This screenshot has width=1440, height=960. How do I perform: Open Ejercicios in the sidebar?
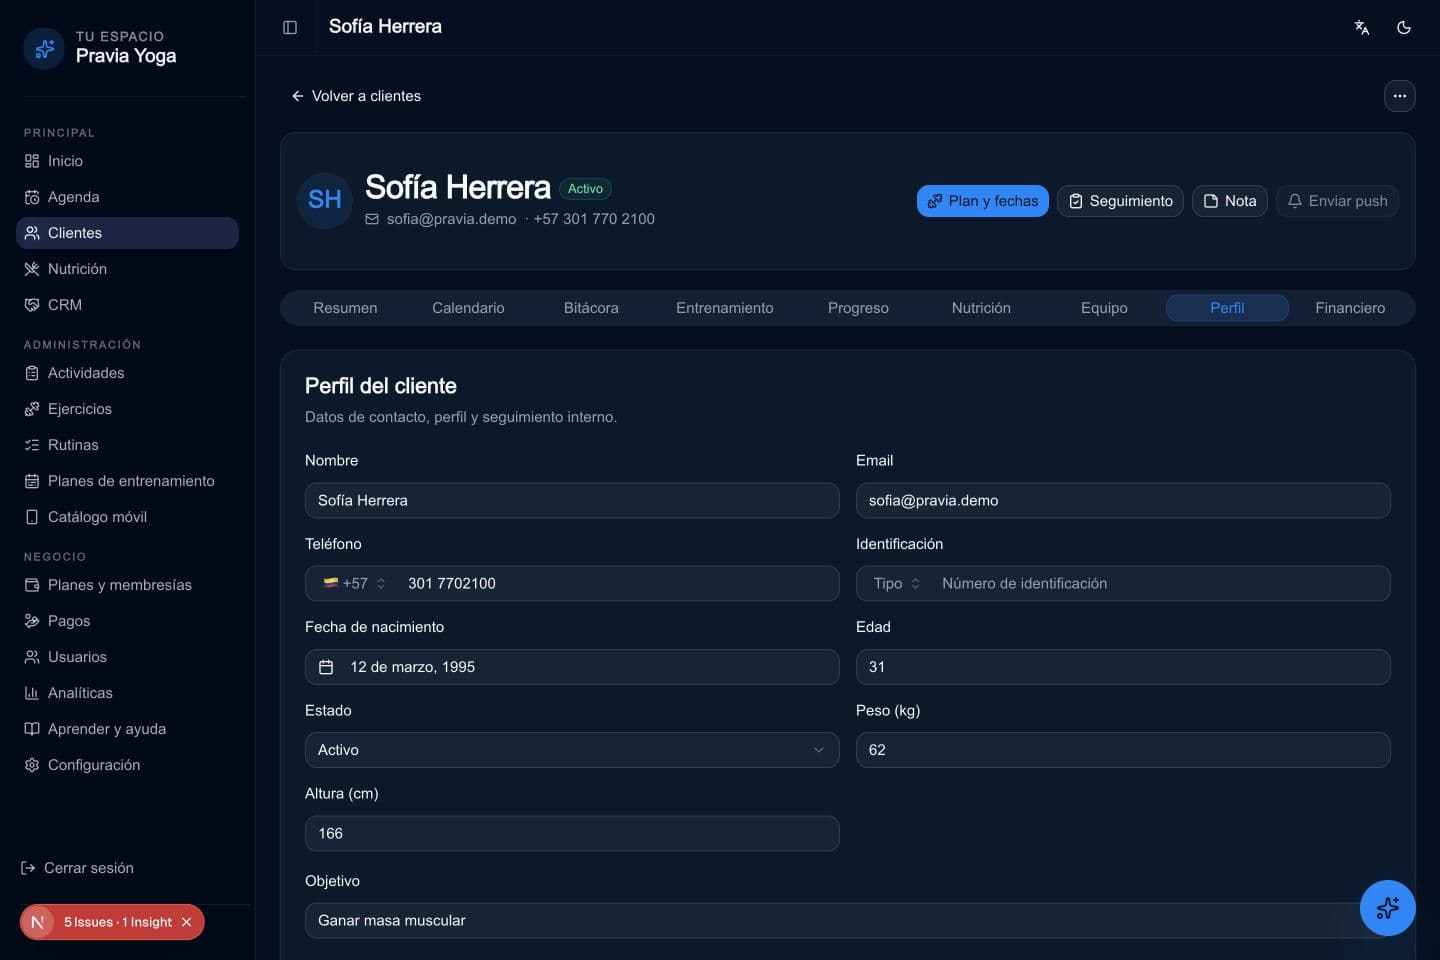click(127, 409)
